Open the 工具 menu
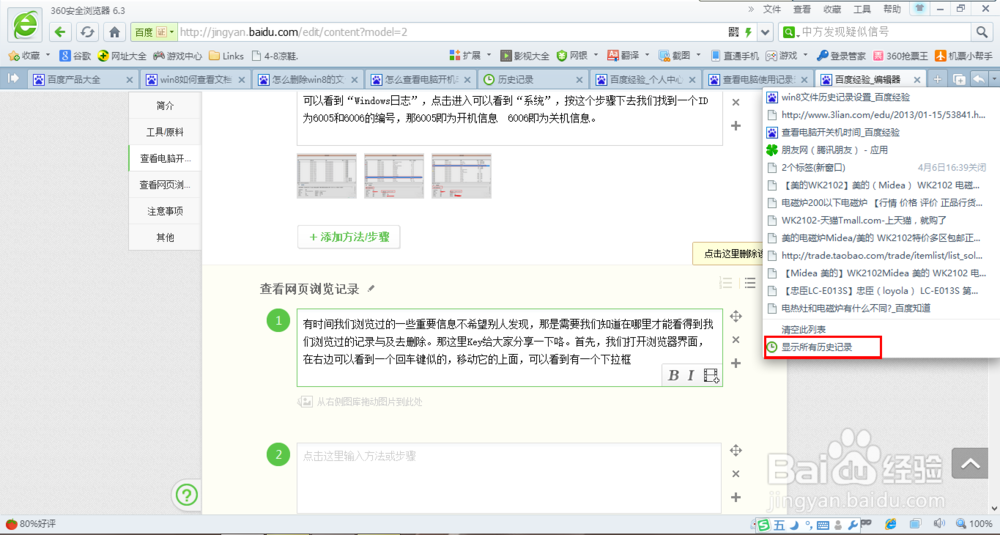Image resolution: width=1000 pixels, height=535 pixels. click(862, 10)
